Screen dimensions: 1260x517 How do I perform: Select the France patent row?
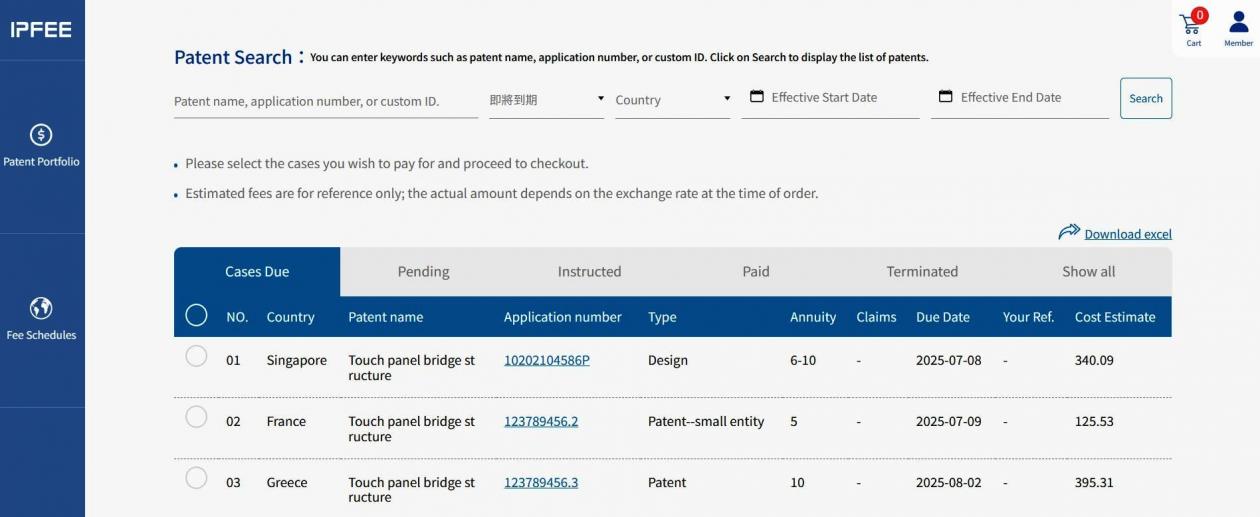[196, 417]
